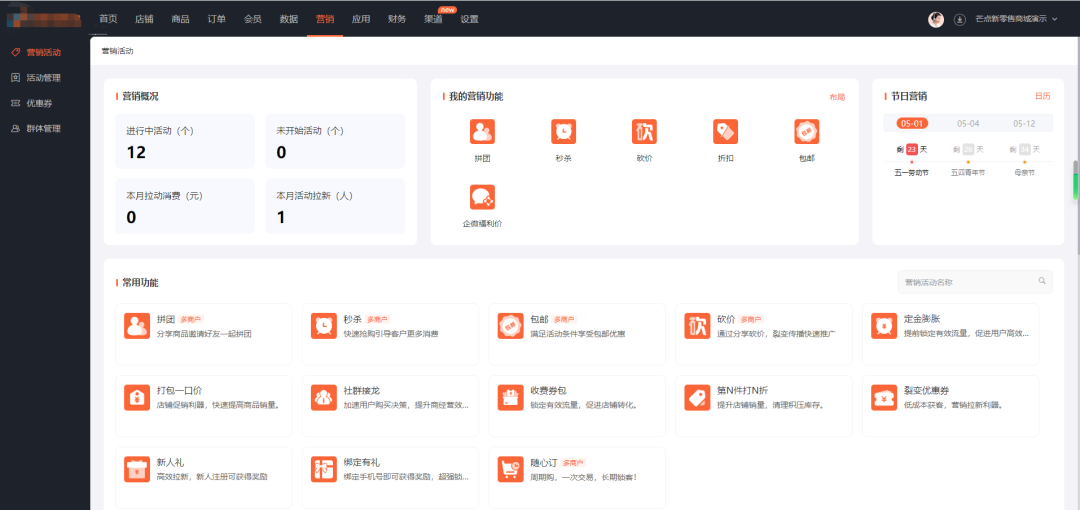The height and width of the screenshot is (510, 1080).
Task: Click the 进行中活动 count 12
Action: coord(136,152)
